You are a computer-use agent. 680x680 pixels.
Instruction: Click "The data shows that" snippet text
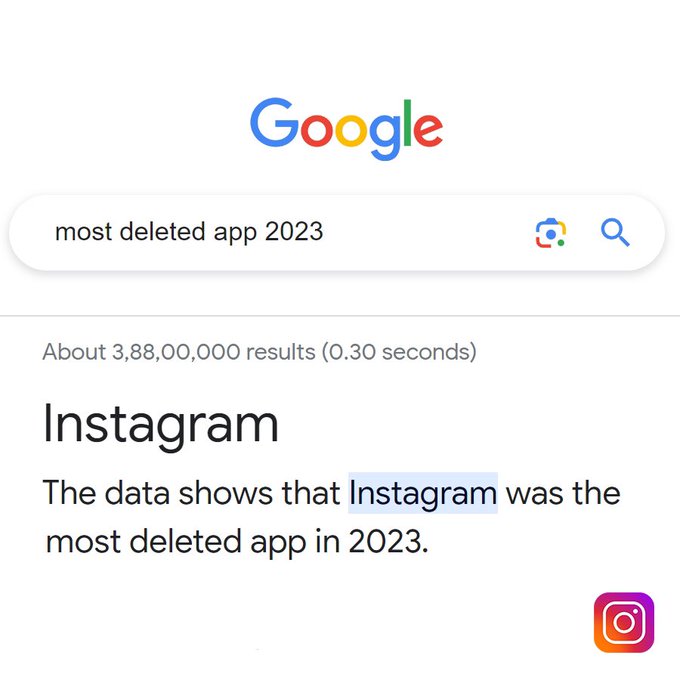(x=192, y=493)
